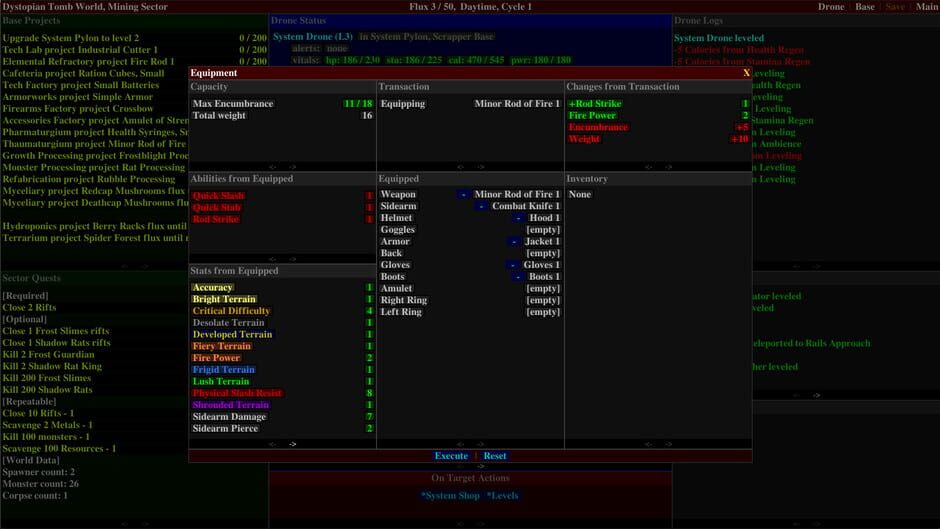Next page arrow at bottom of Inventory panel
This screenshot has width=940, height=529.
coord(668,444)
